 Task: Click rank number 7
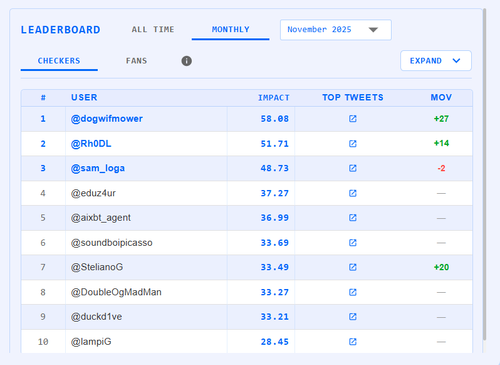coord(43,267)
